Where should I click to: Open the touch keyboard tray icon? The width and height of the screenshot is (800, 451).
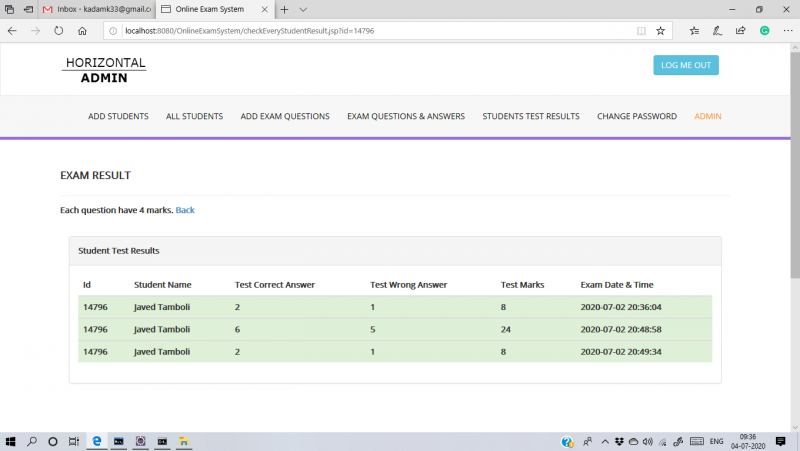pyautogui.click(x=697, y=442)
